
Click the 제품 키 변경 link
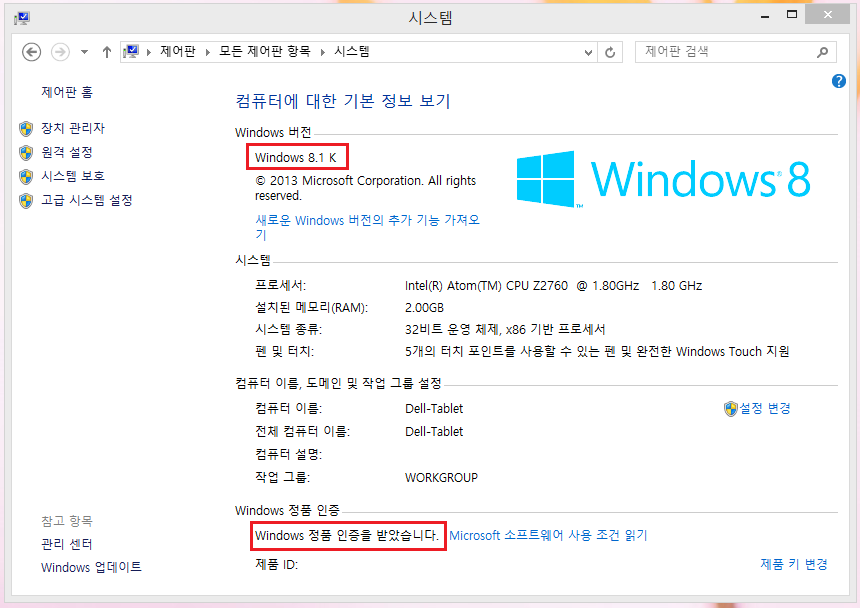794,564
